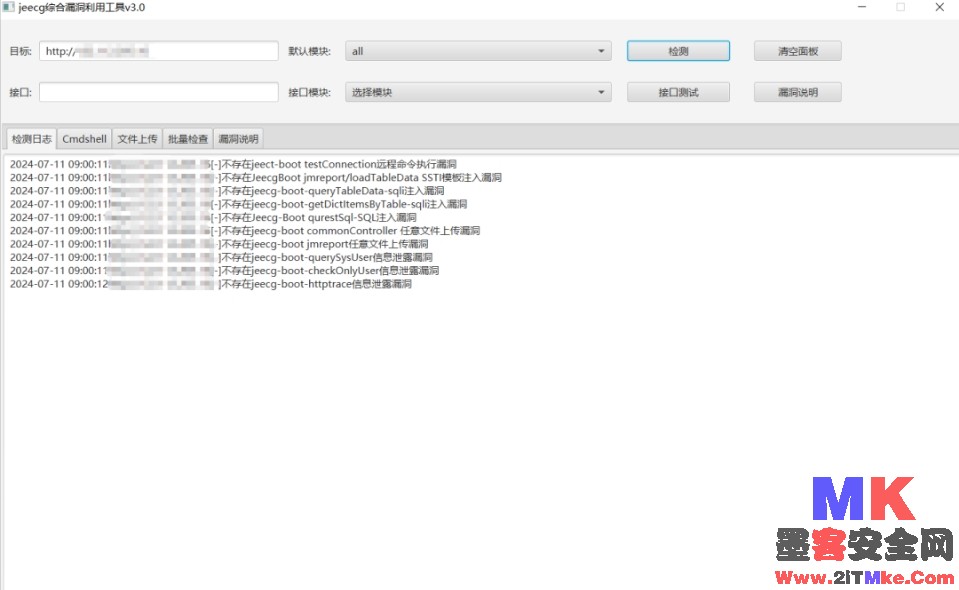Viewport: 959px width, 590px height.
Task: Switch to the 检测日志 tab
Action: pos(31,139)
